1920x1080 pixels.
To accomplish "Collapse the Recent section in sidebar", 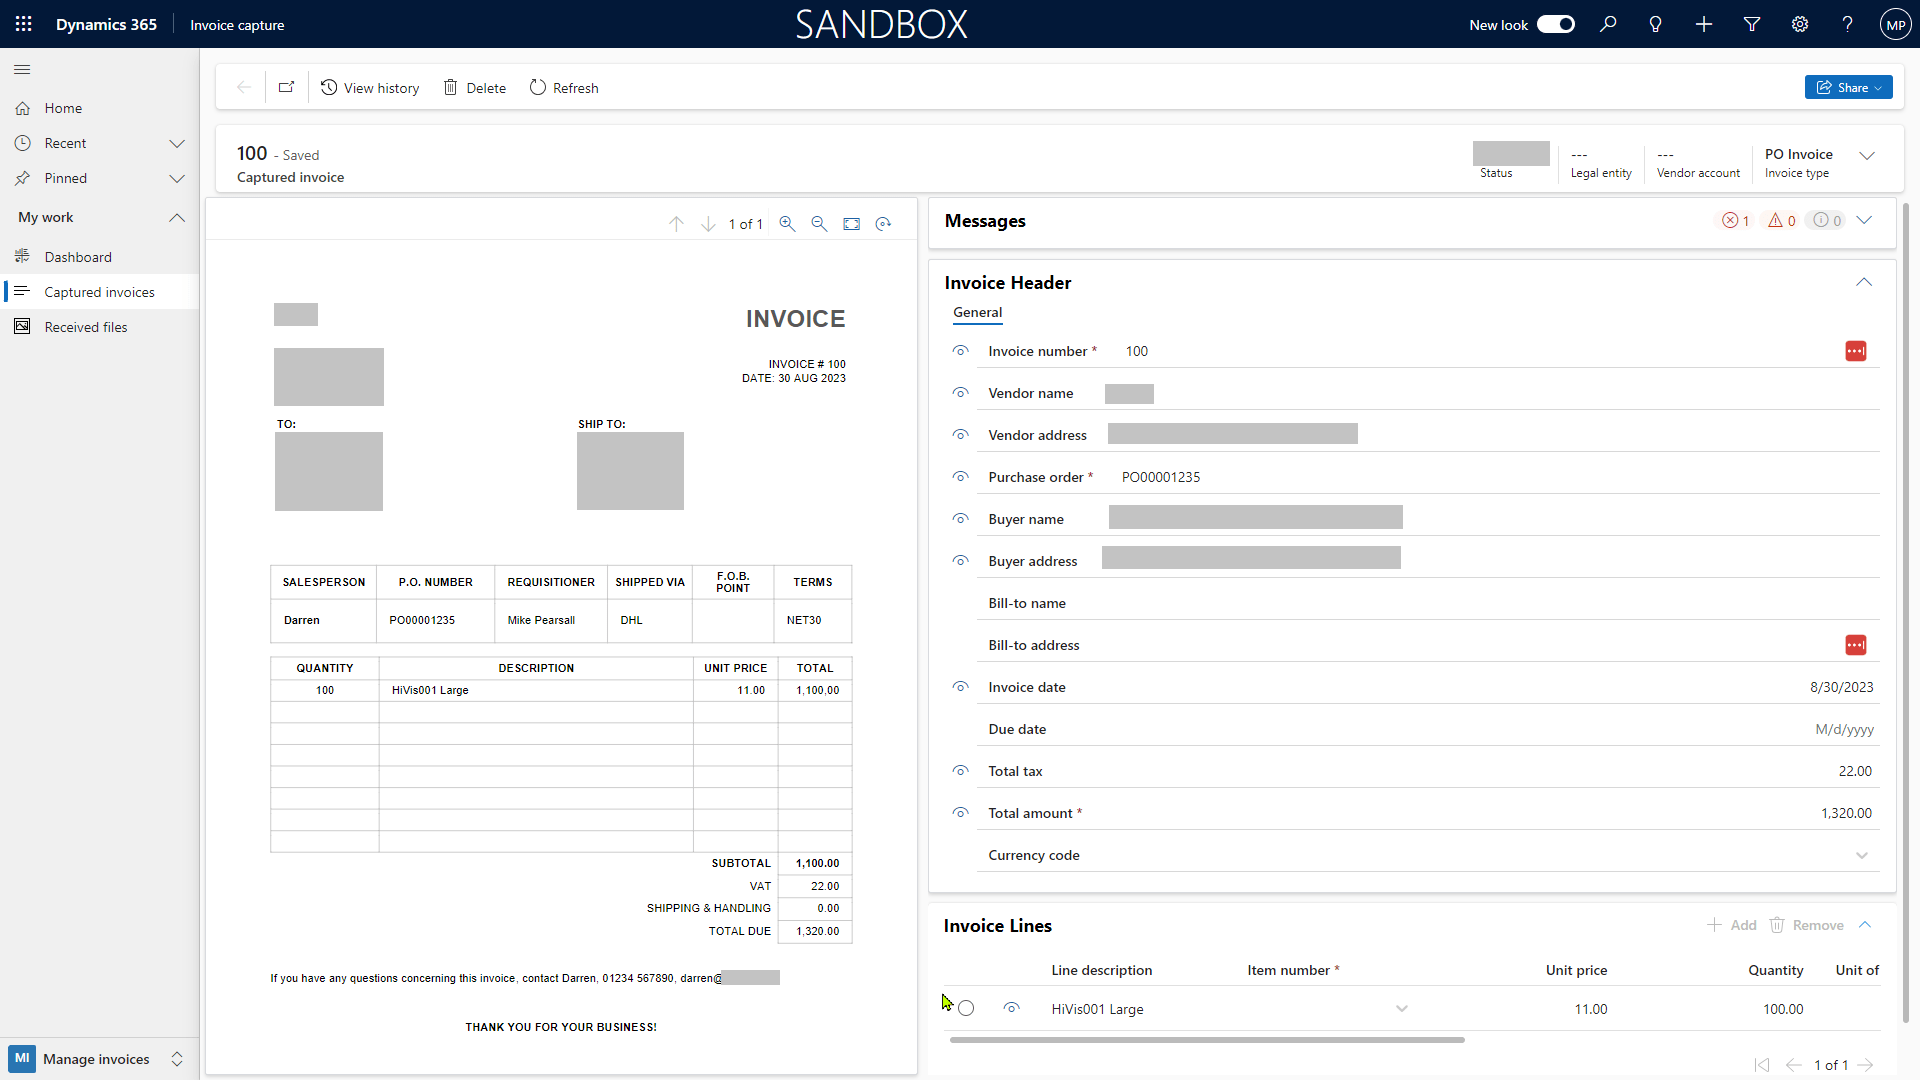I will (177, 143).
